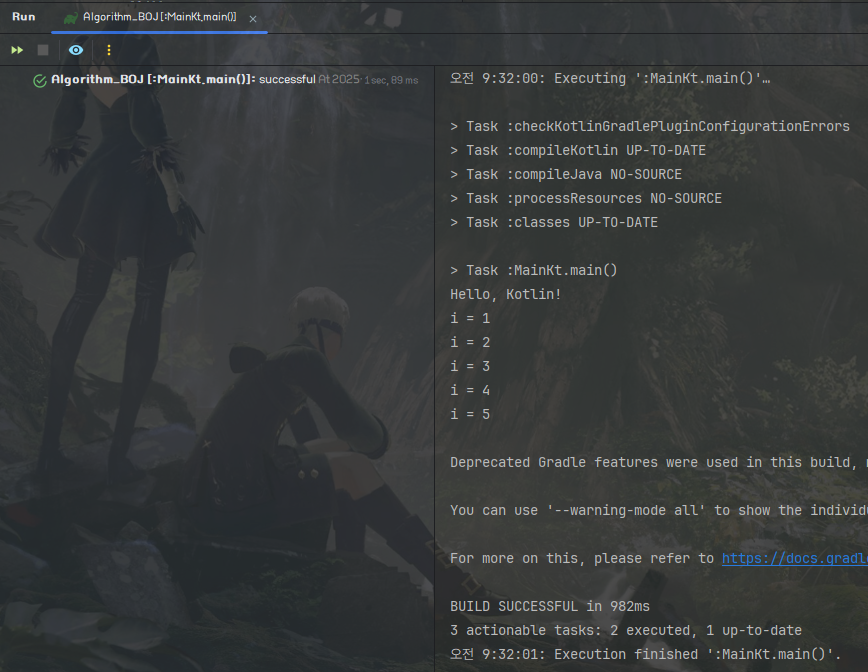The width and height of the screenshot is (868, 672).
Task: Click the 'i = 4' output line
Action: pos(470,390)
